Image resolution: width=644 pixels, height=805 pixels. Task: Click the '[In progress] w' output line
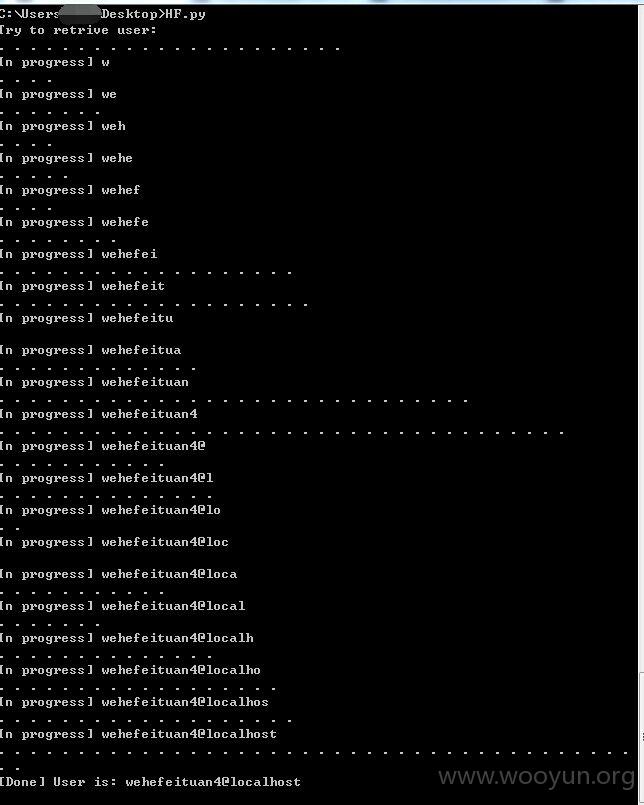tap(54, 62)
